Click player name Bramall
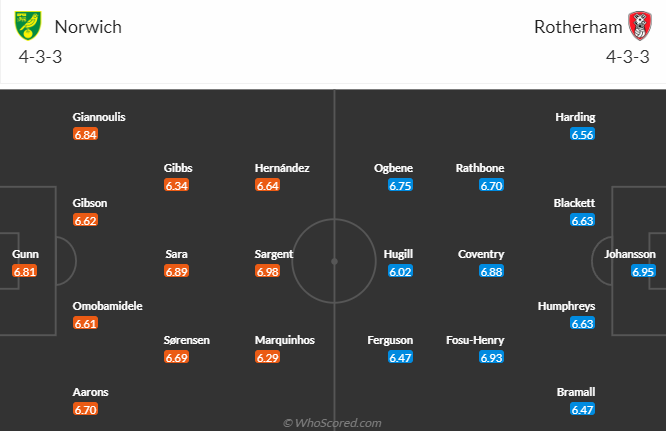Screen dimensions: 666x431 pos(576,392)
